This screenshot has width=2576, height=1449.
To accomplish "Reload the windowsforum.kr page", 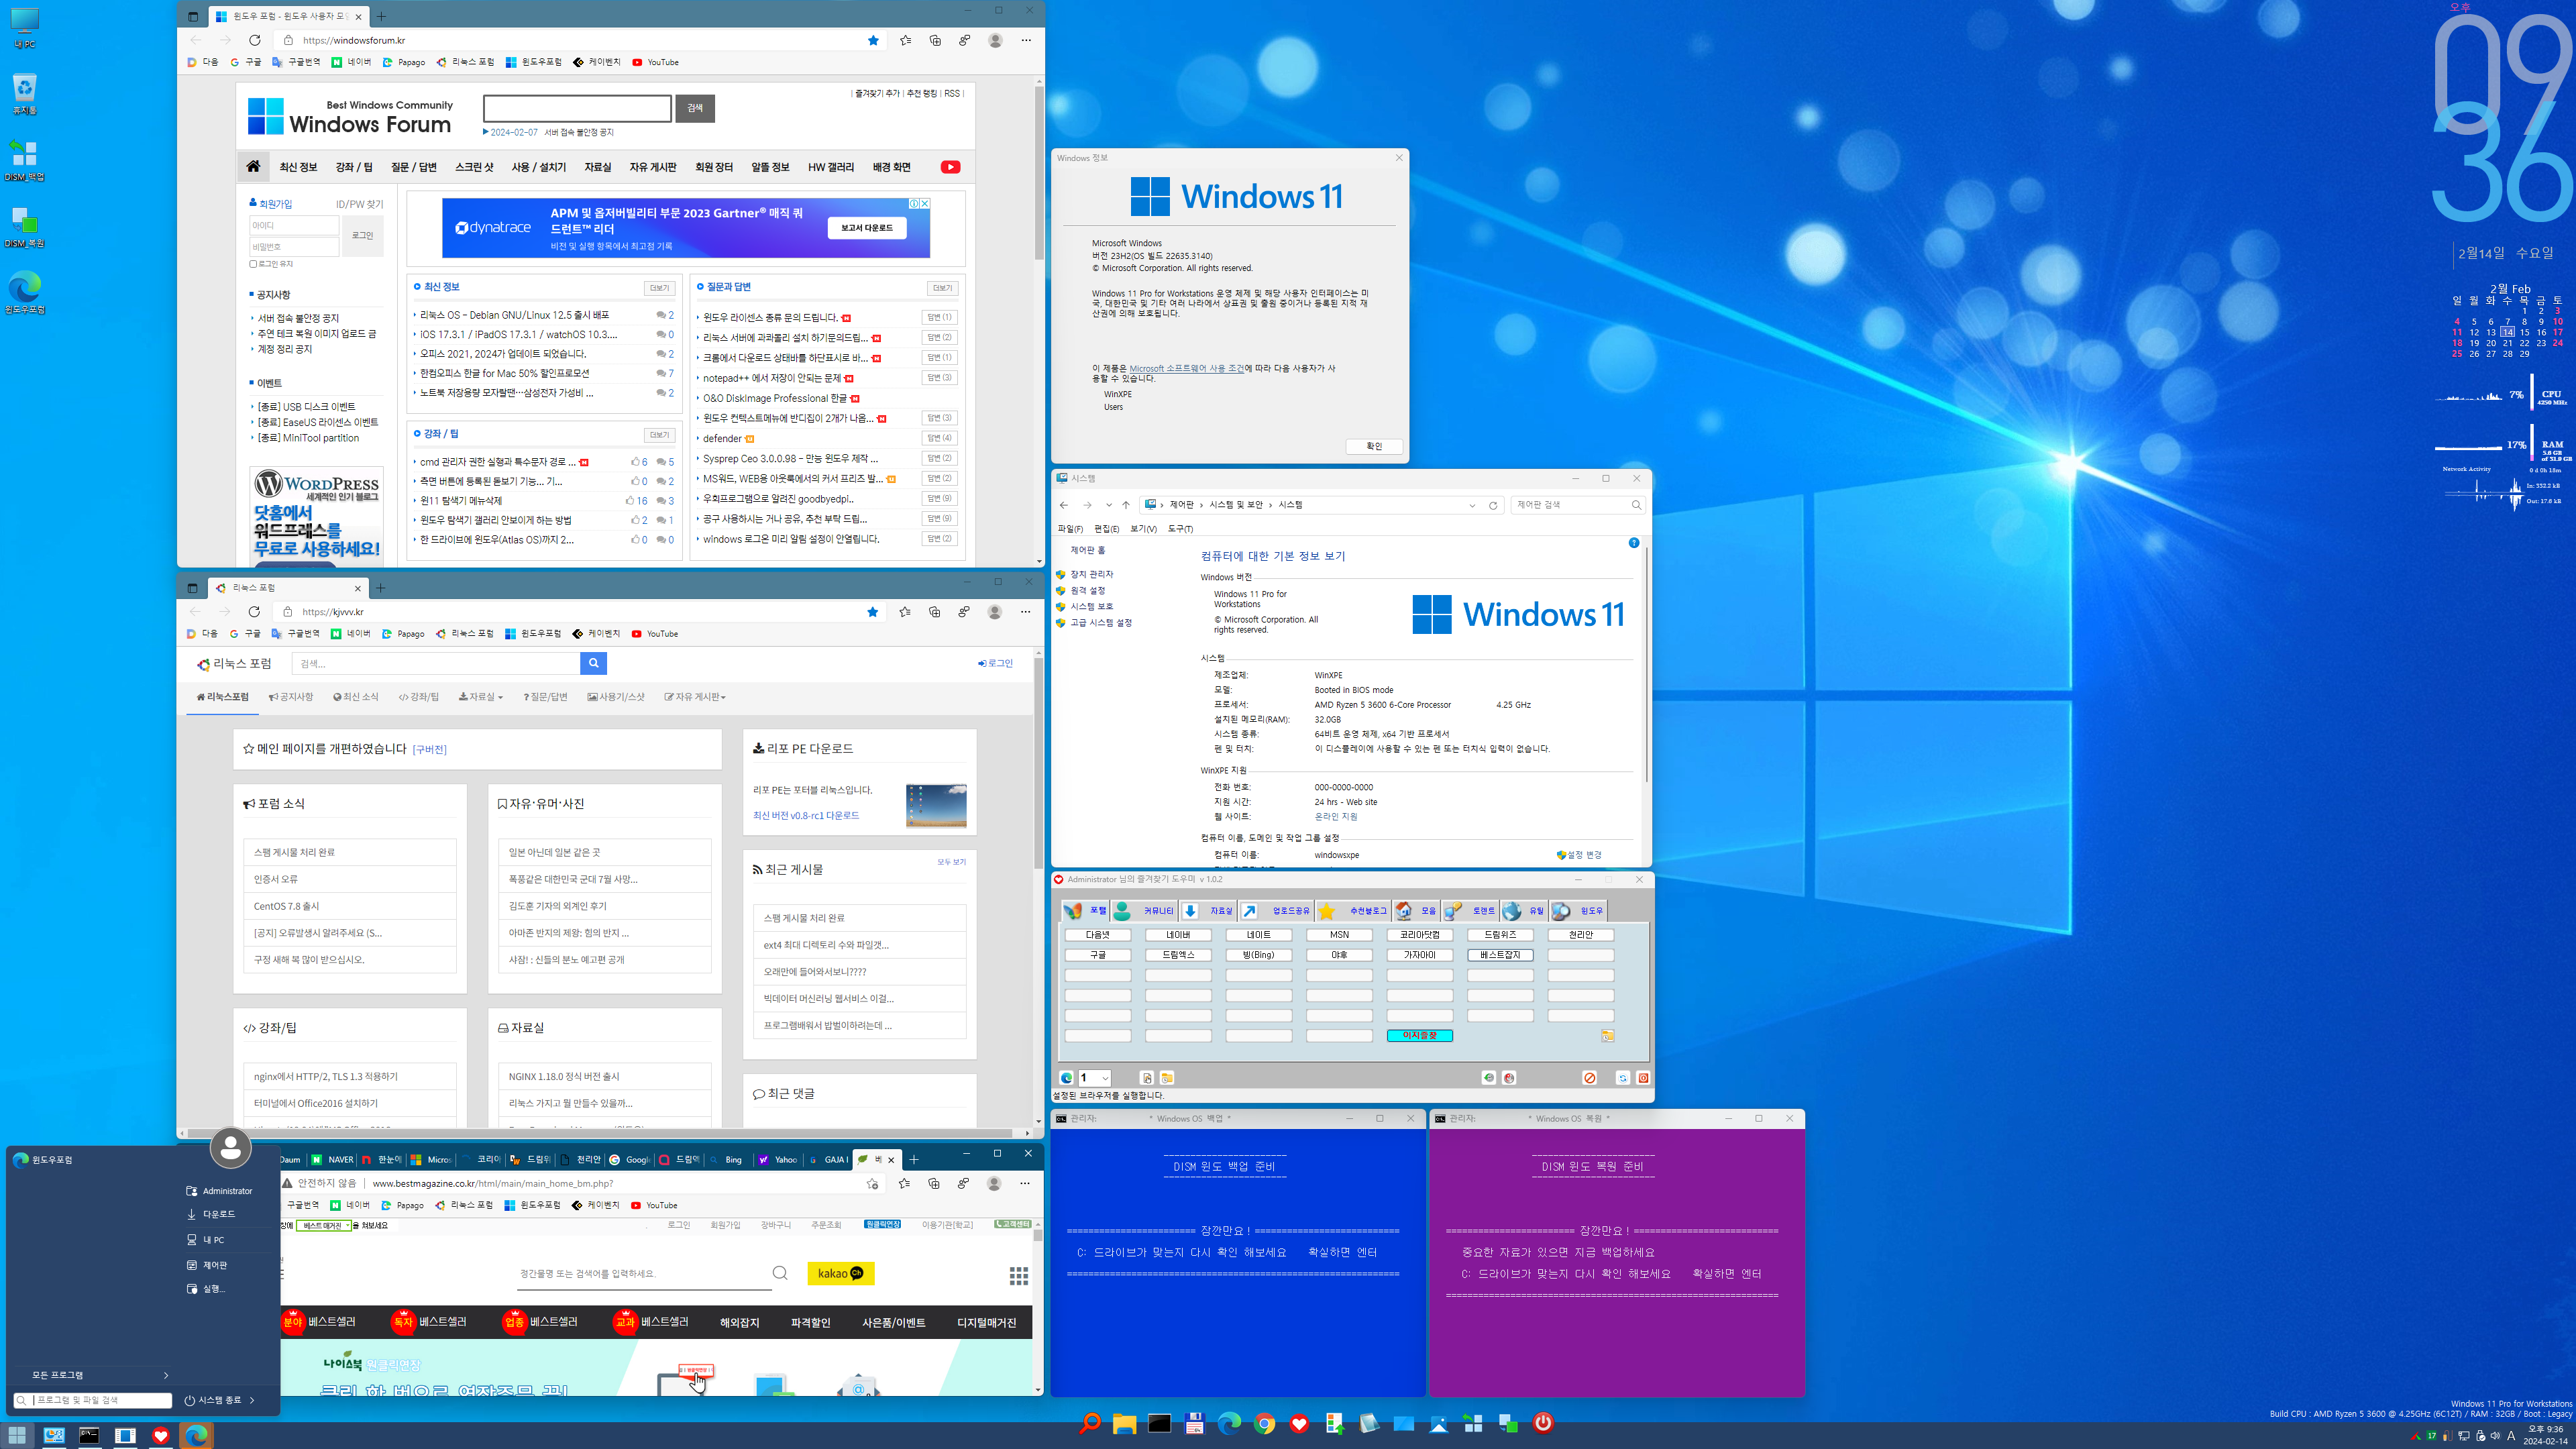I will pyautogui.click(x=255, y=40).
